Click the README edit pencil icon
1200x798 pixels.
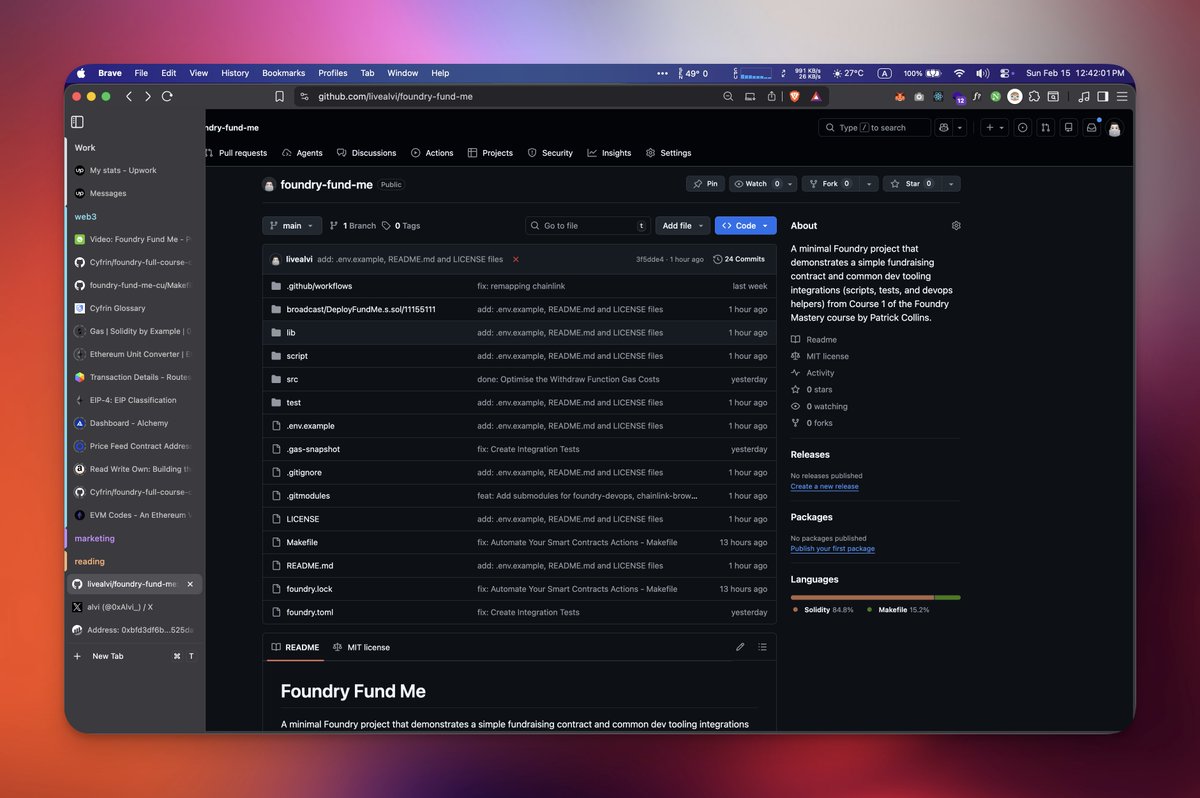[740, 647]
